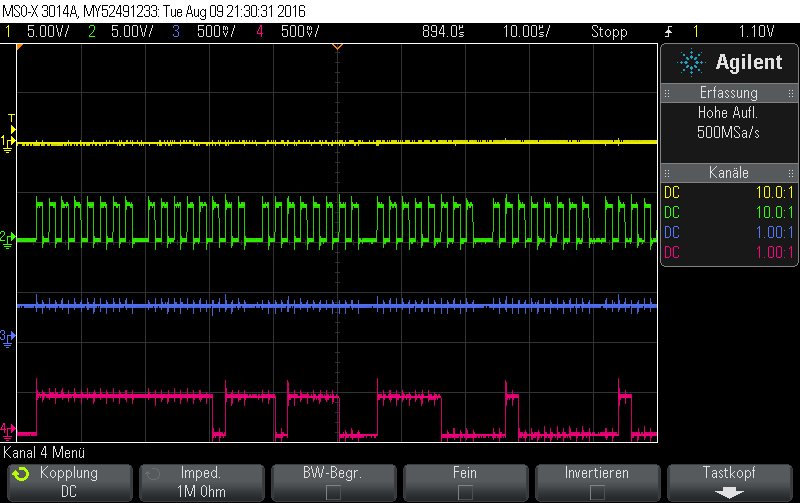This screenshot has width=800, height=503.
Task: Click the grip handle left of Erfassung
Action: [667, 93]
